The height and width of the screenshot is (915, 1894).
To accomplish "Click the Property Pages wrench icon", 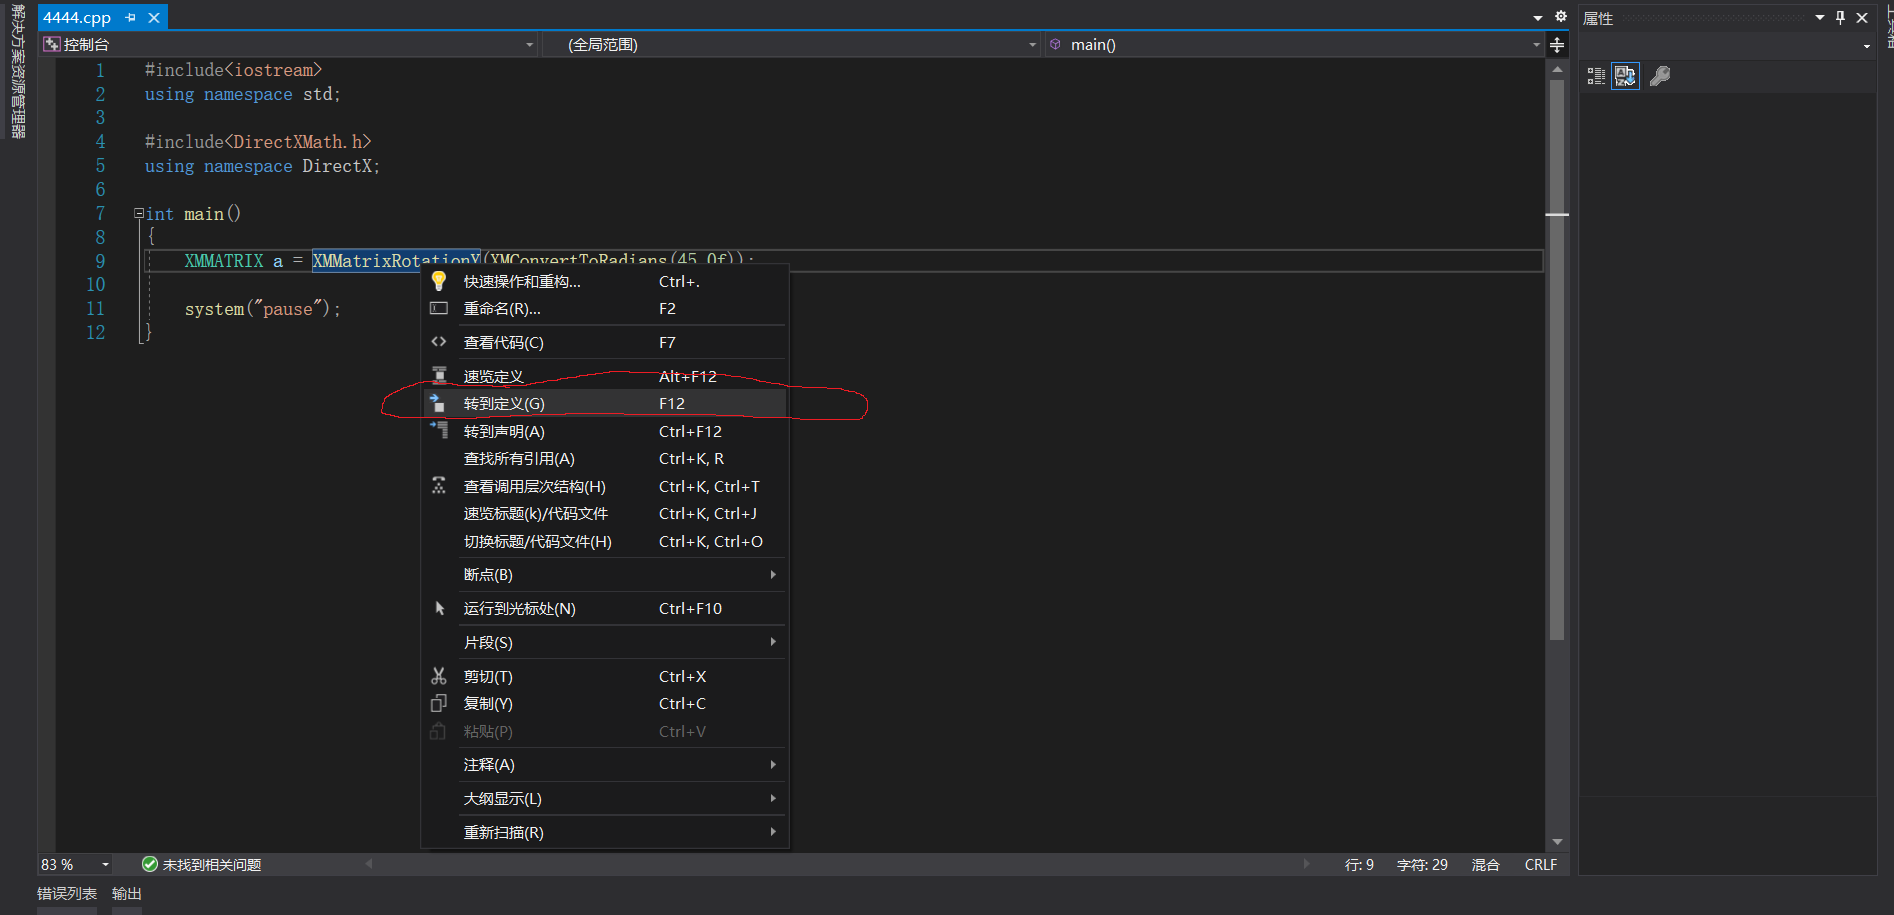I will (1660, 76).
